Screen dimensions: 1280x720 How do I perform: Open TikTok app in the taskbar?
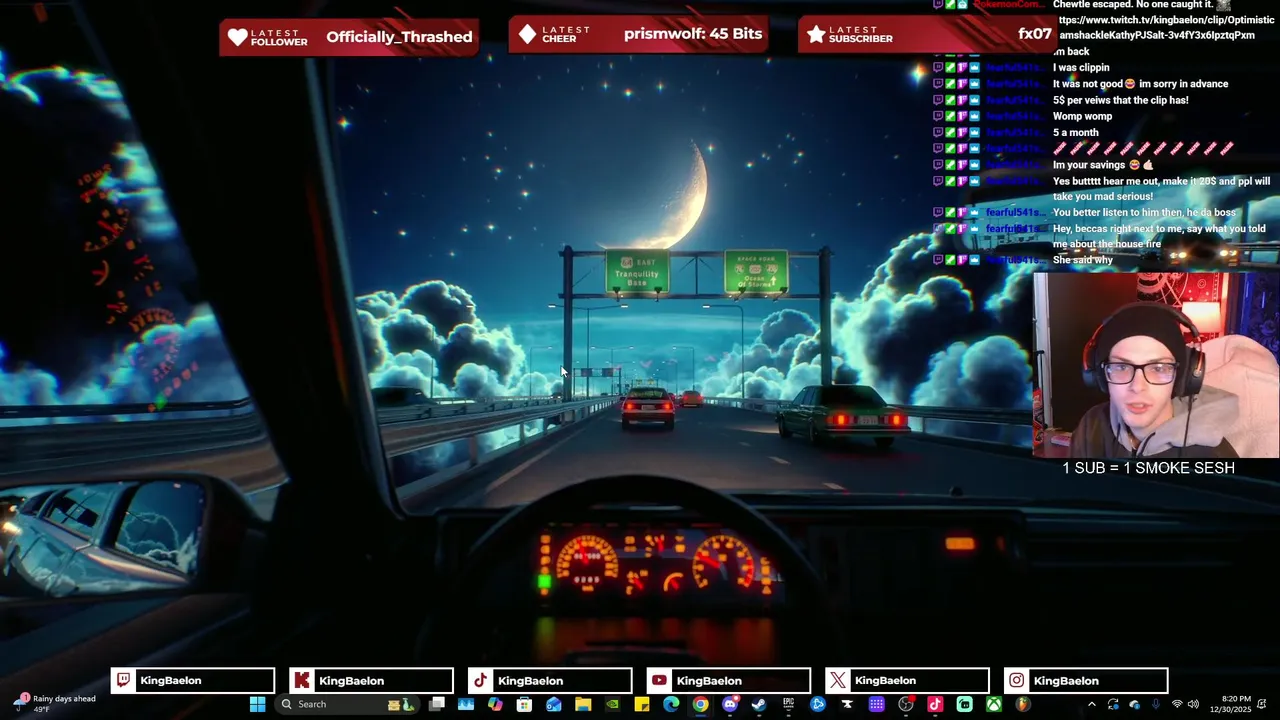point(935,704)
